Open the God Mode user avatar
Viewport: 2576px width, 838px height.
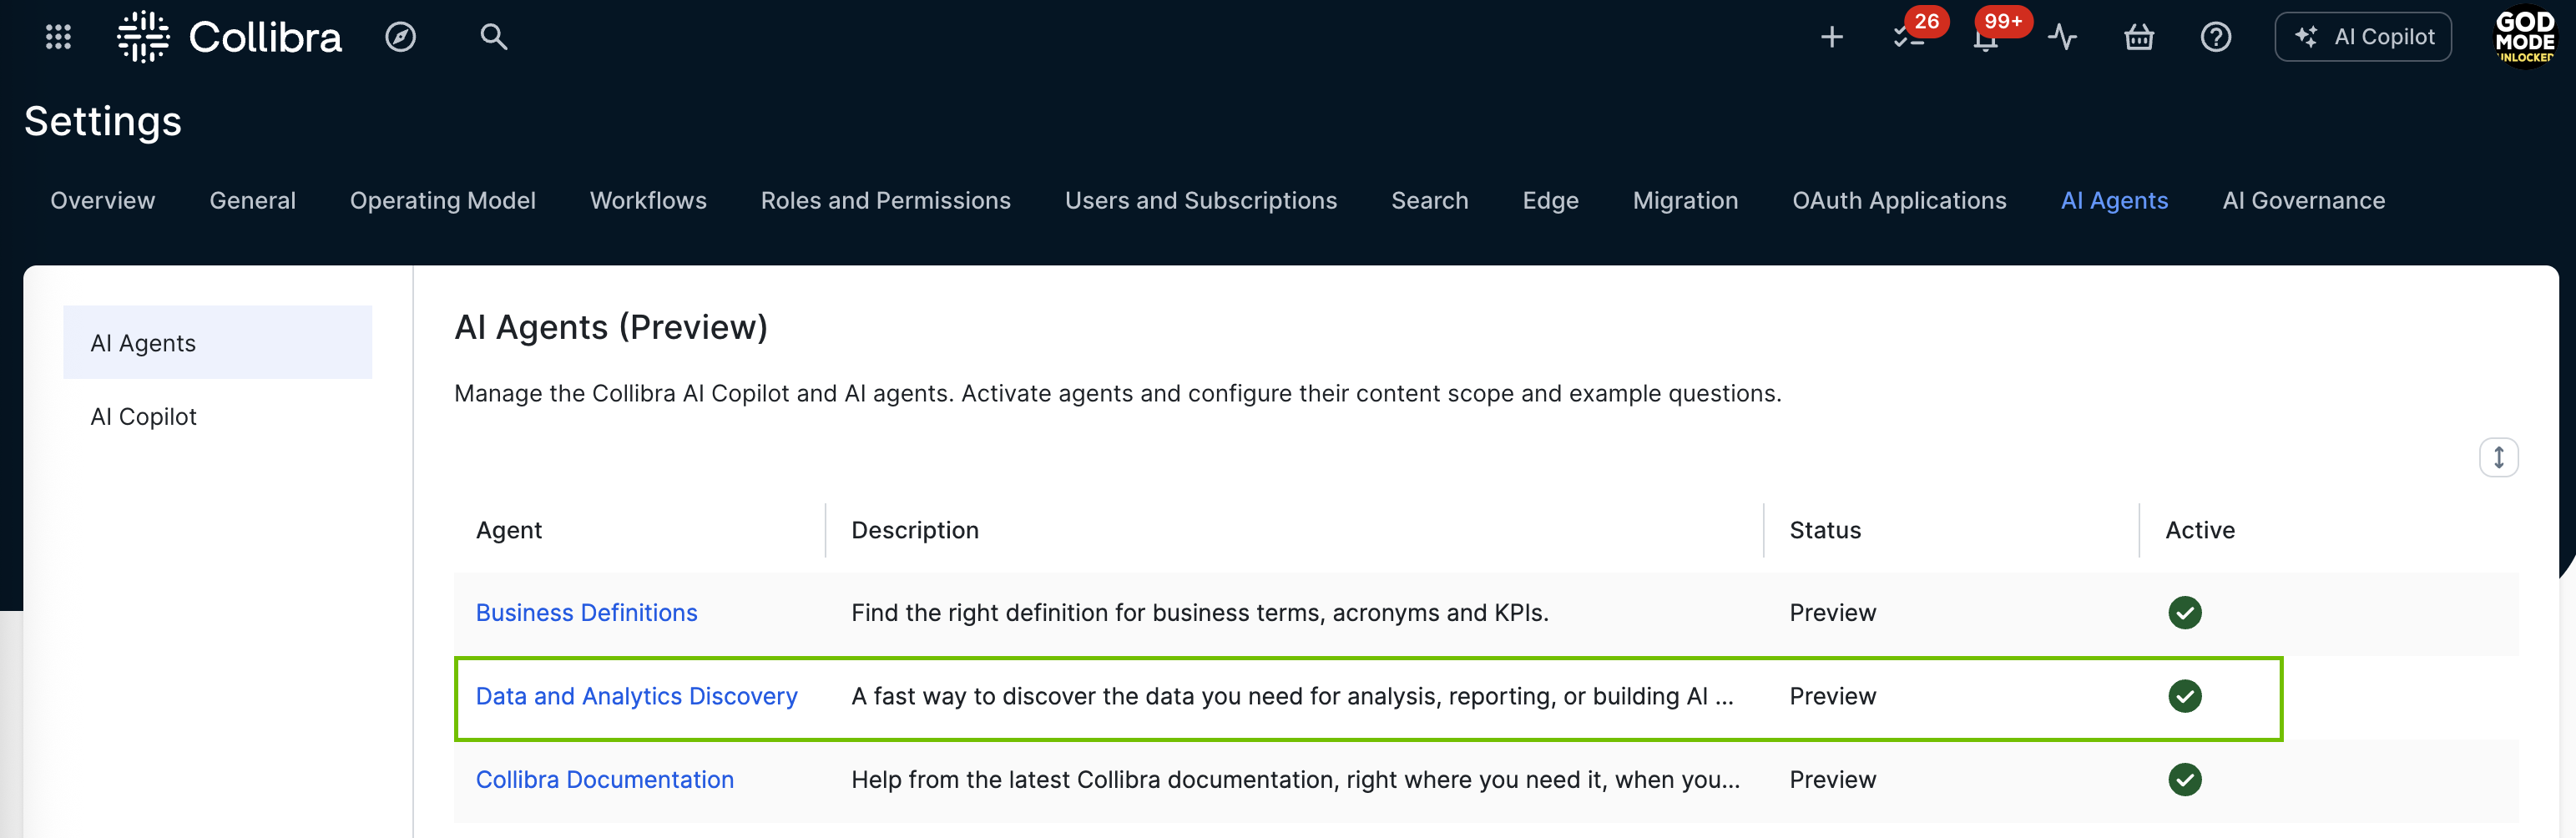pos(2523,37)
